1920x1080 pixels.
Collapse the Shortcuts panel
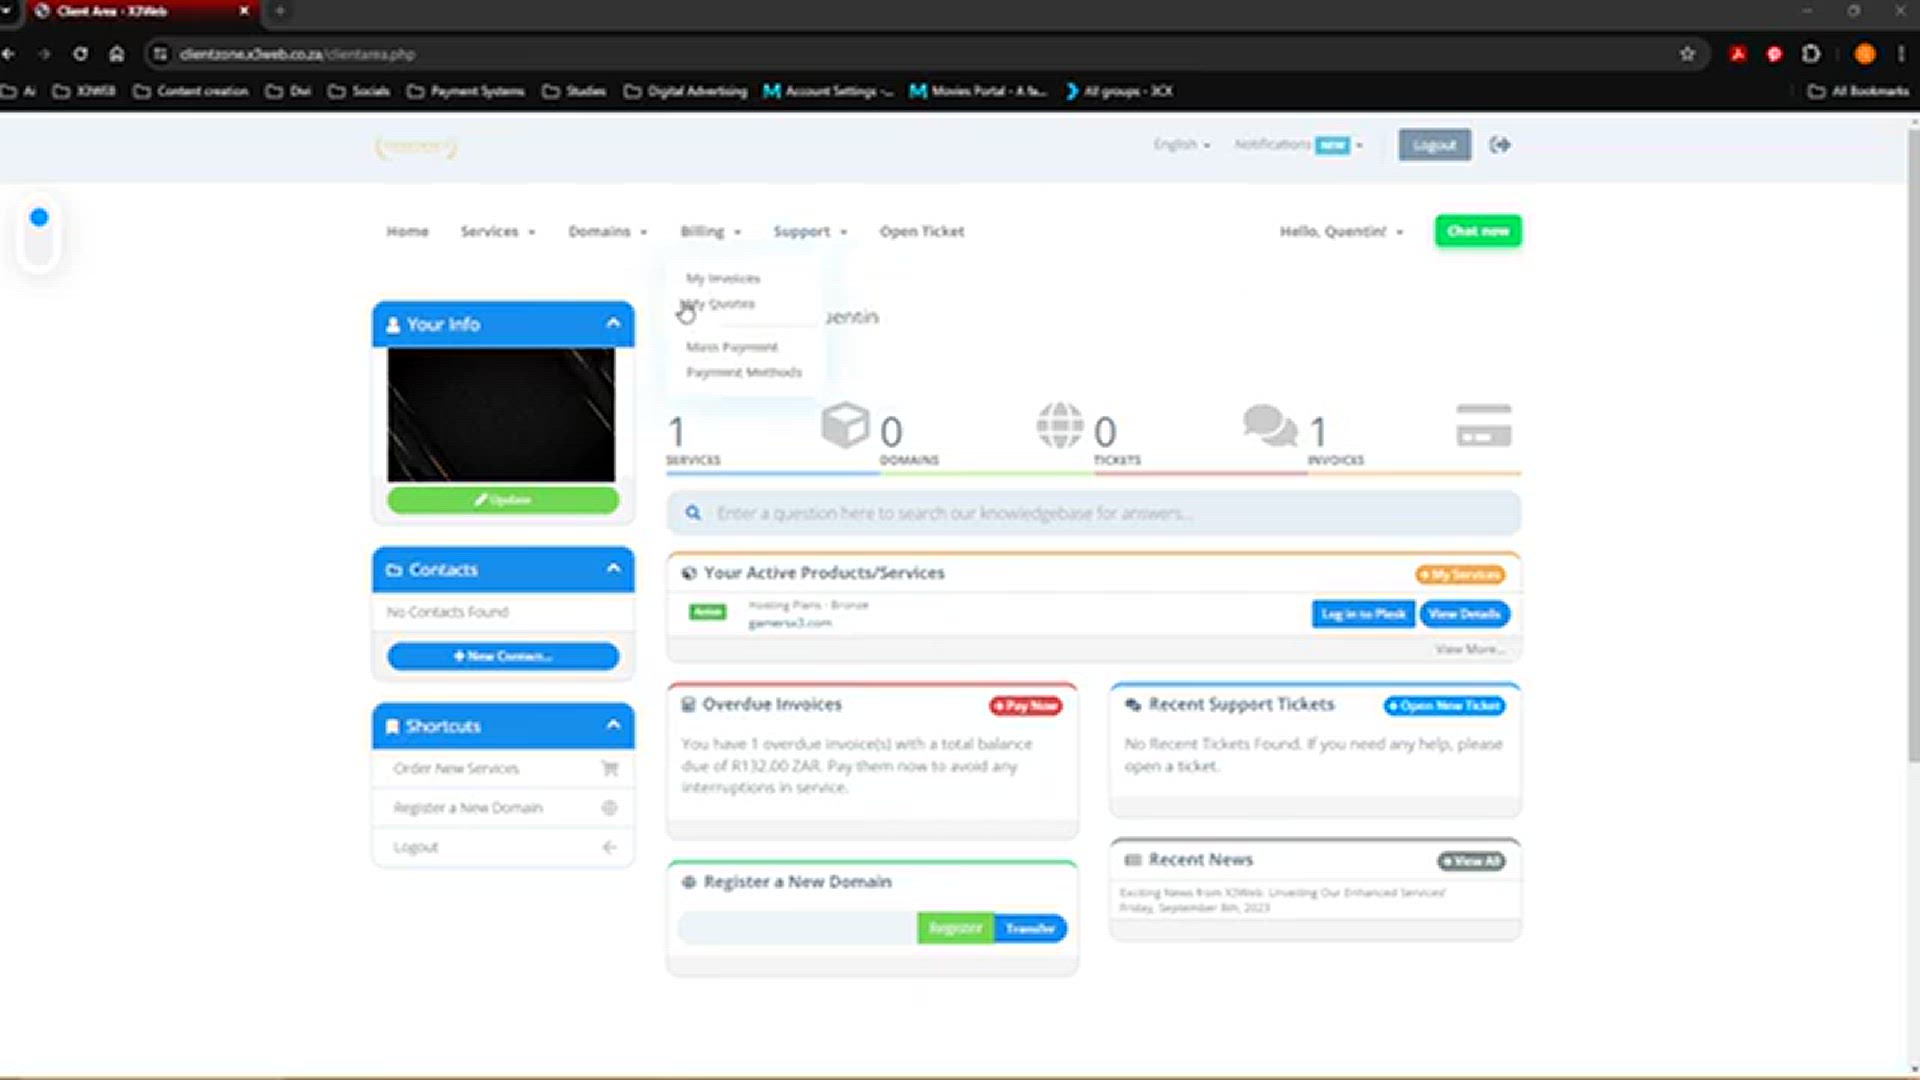click(613, 725)
